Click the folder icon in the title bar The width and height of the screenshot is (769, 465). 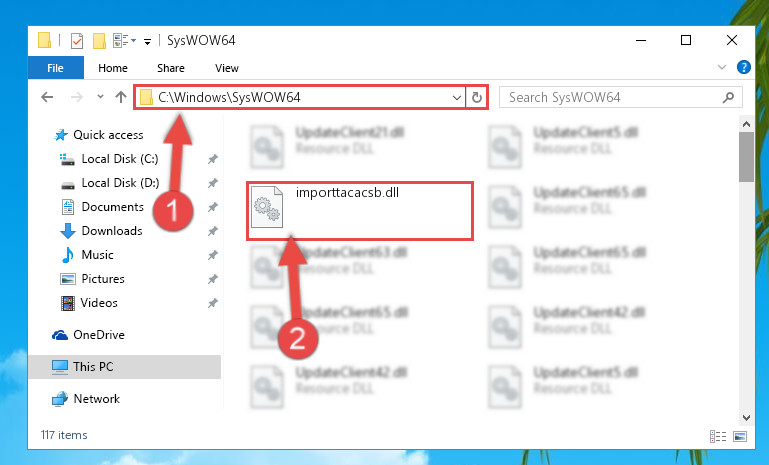[x=45, y=41]
